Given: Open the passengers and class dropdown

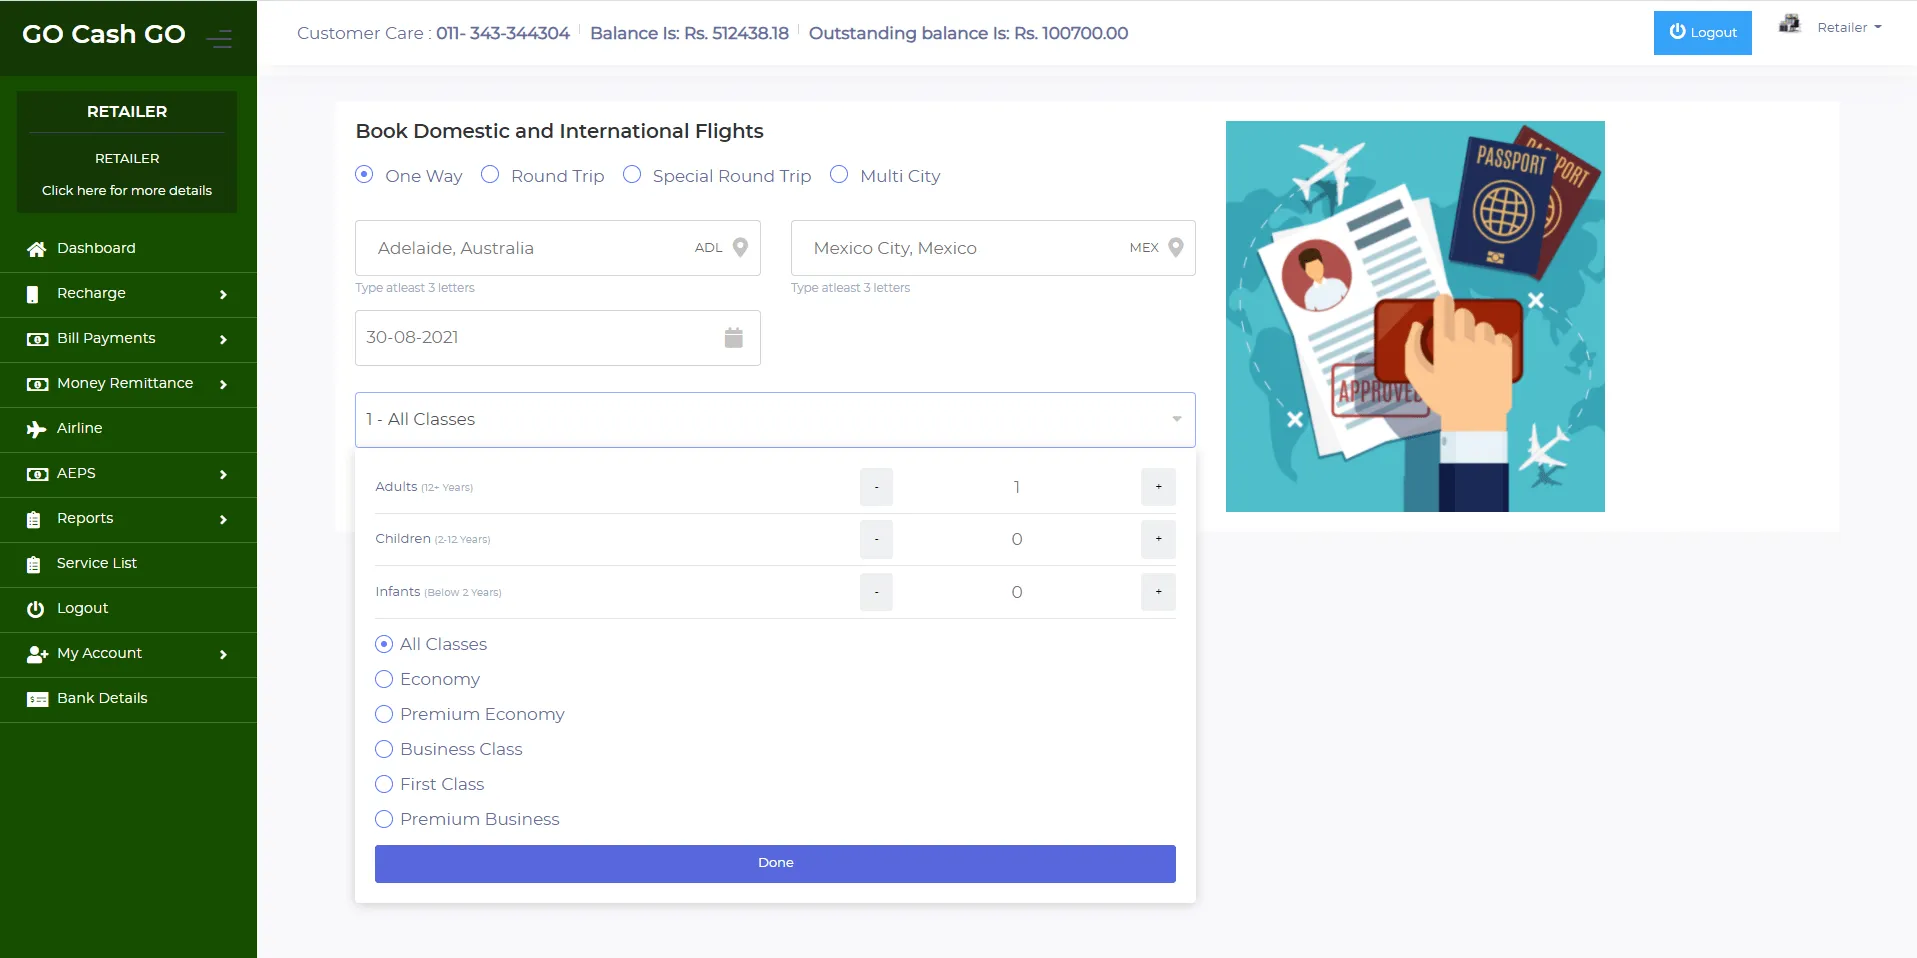Looking at the screenshot, I should point(774,420).
